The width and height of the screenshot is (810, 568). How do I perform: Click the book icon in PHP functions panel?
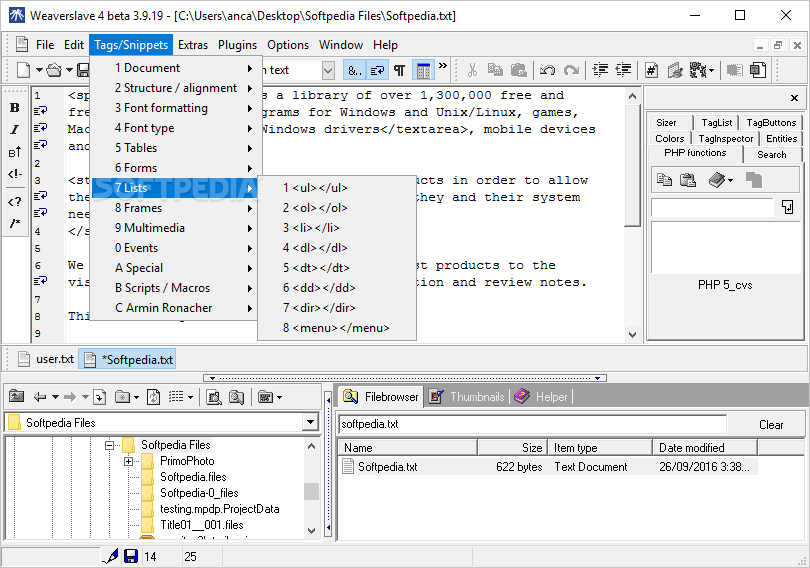point(716,180)
